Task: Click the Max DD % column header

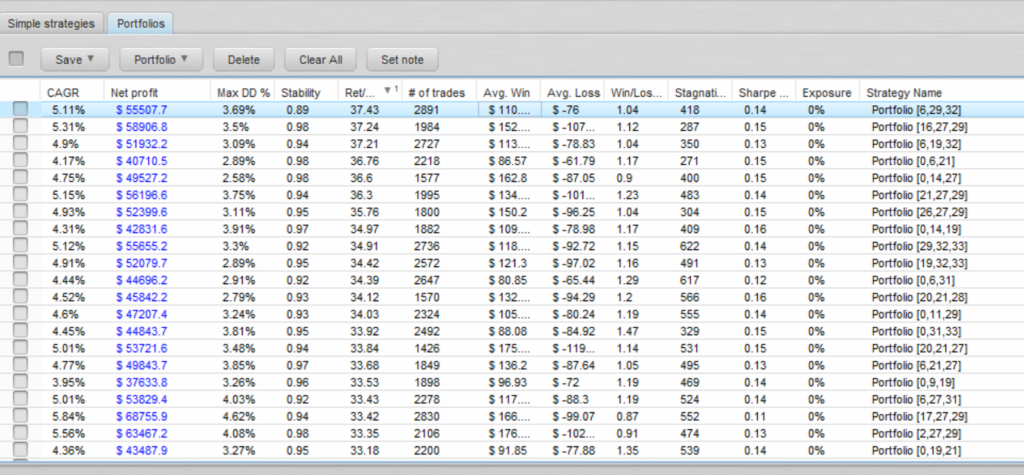Action: point(243,92)
